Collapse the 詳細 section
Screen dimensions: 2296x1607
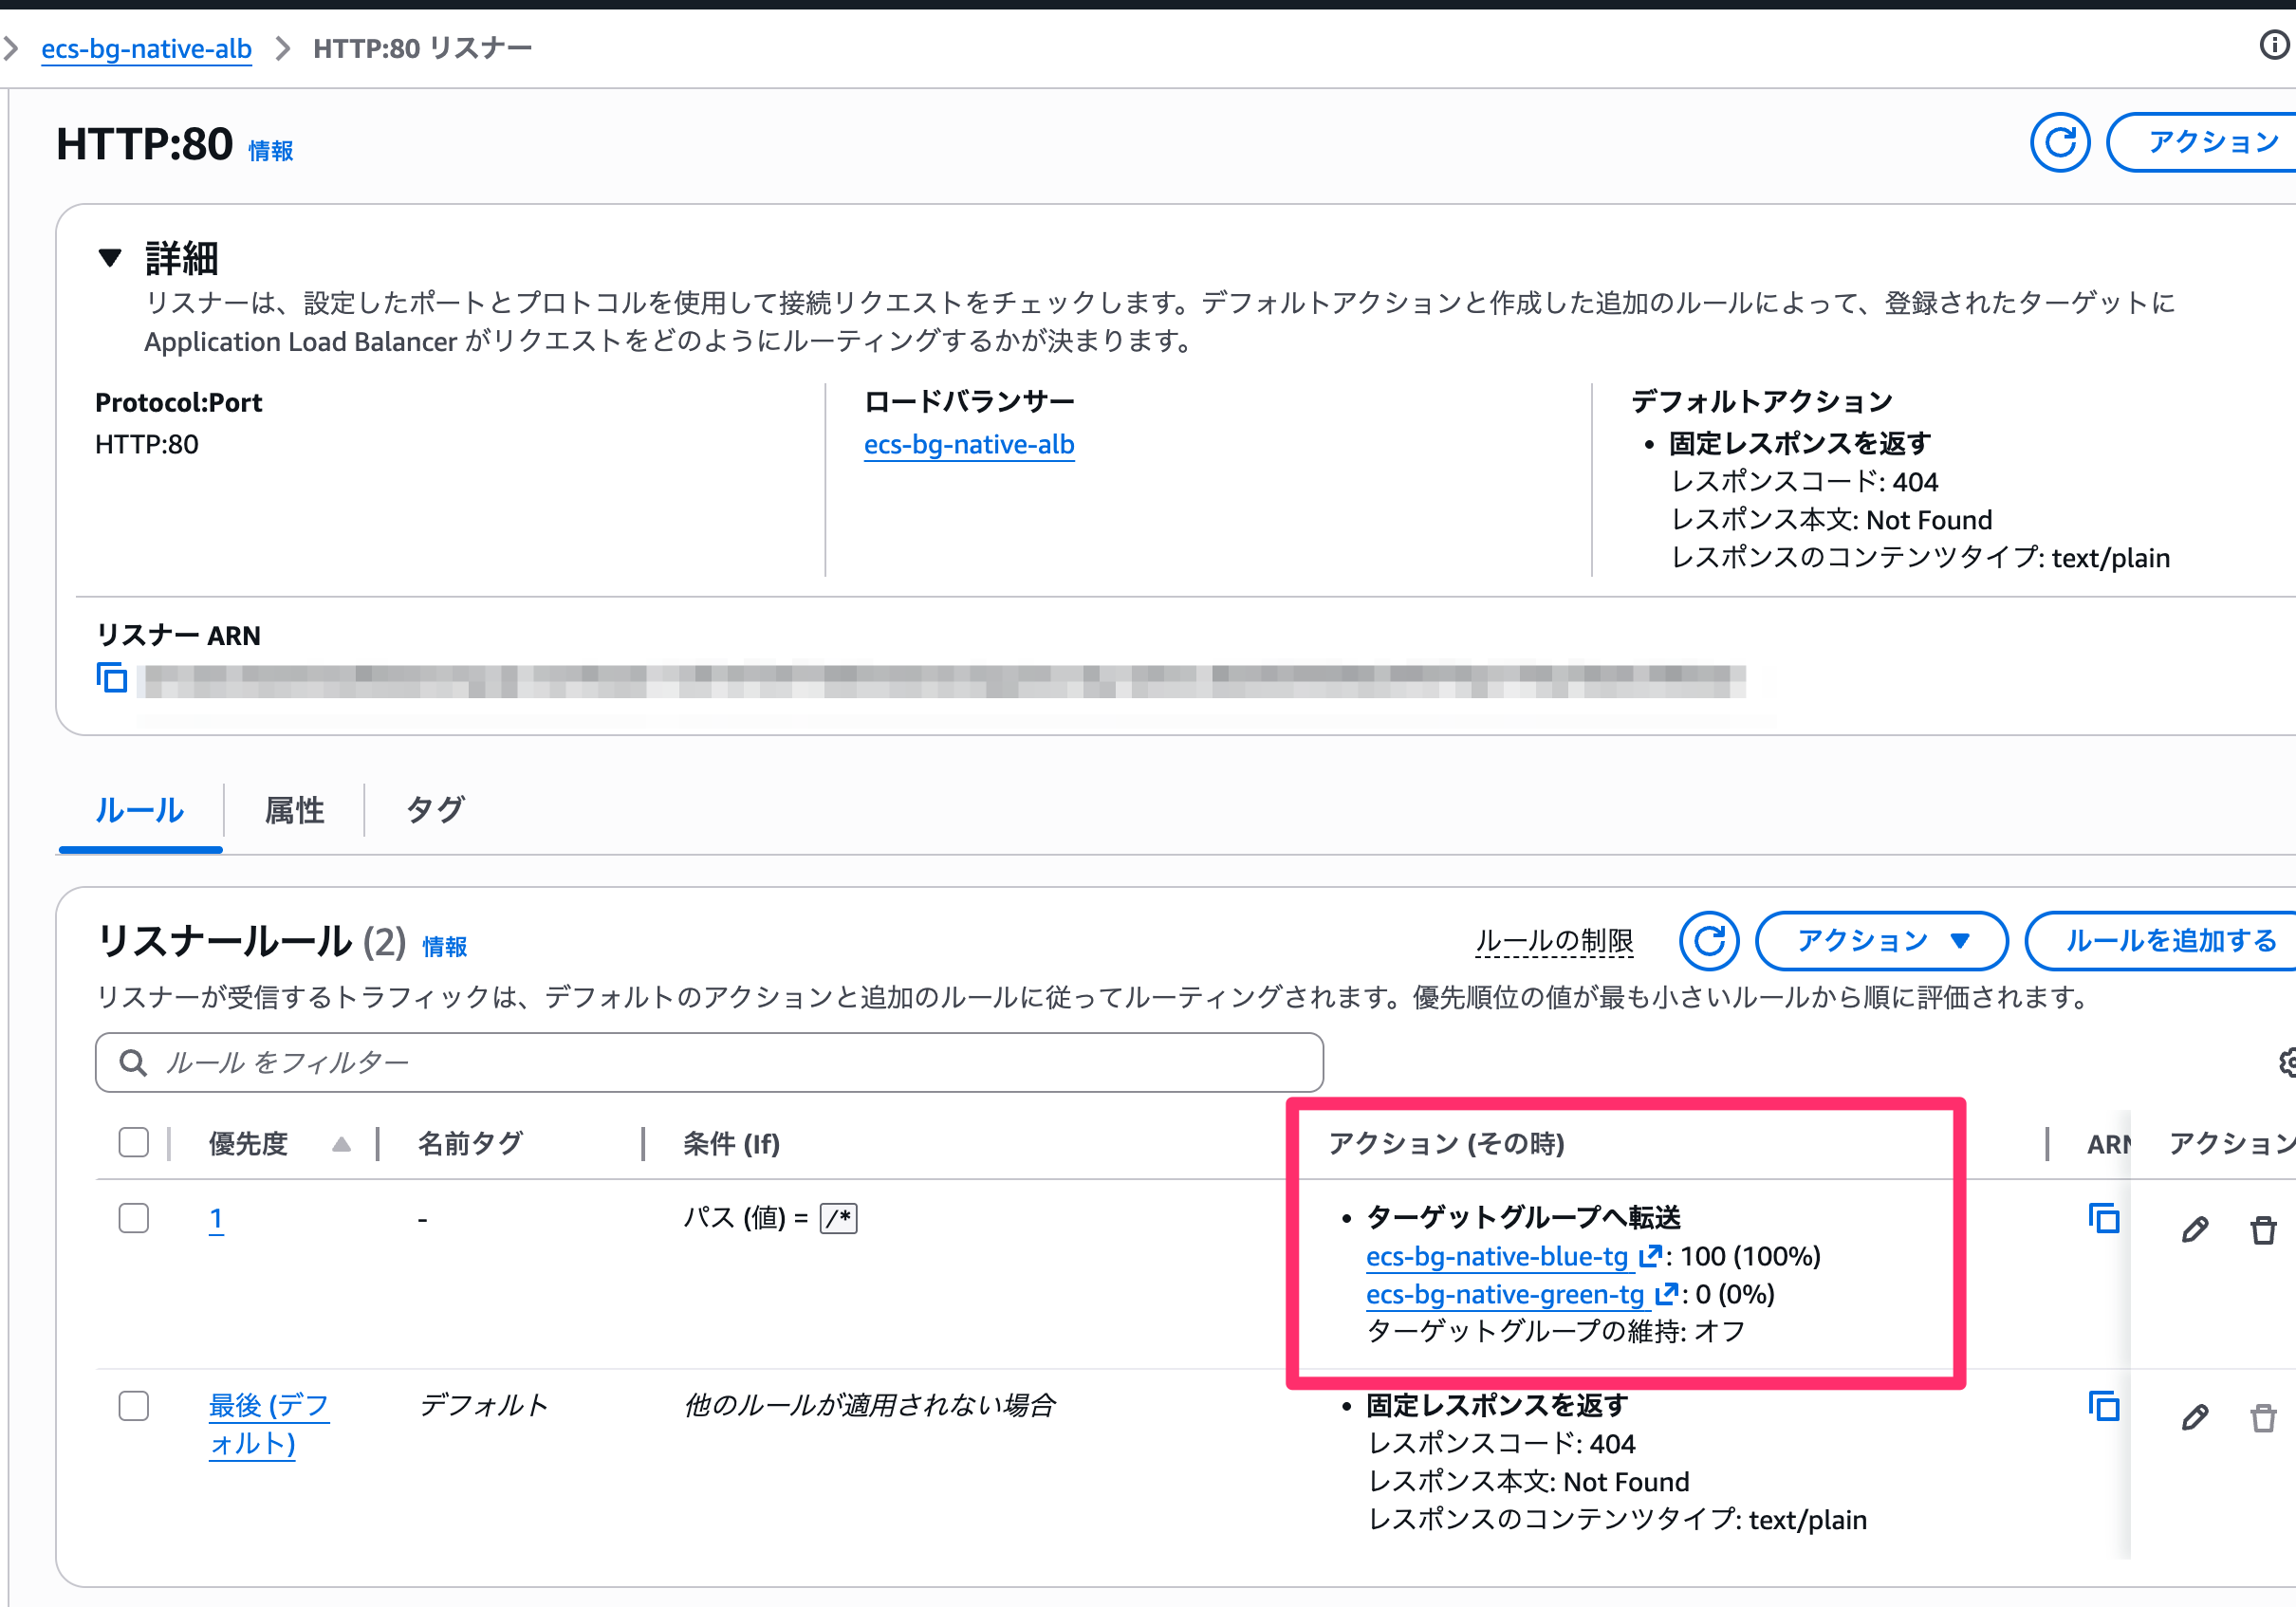pyautogui.click(x=112, y=258)
